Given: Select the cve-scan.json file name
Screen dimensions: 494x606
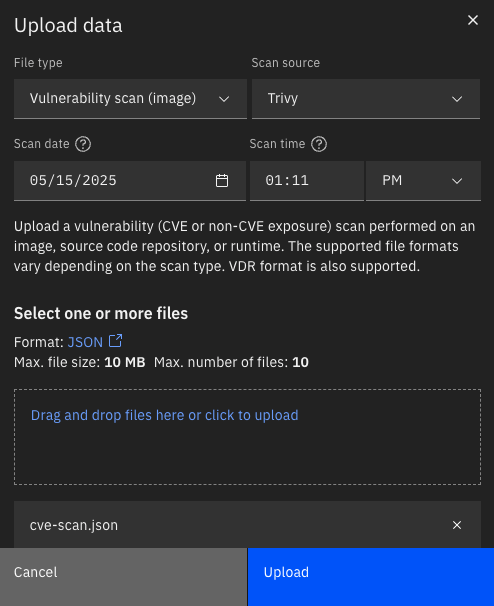Looking at the screenshot, I should tap(74, 526).
